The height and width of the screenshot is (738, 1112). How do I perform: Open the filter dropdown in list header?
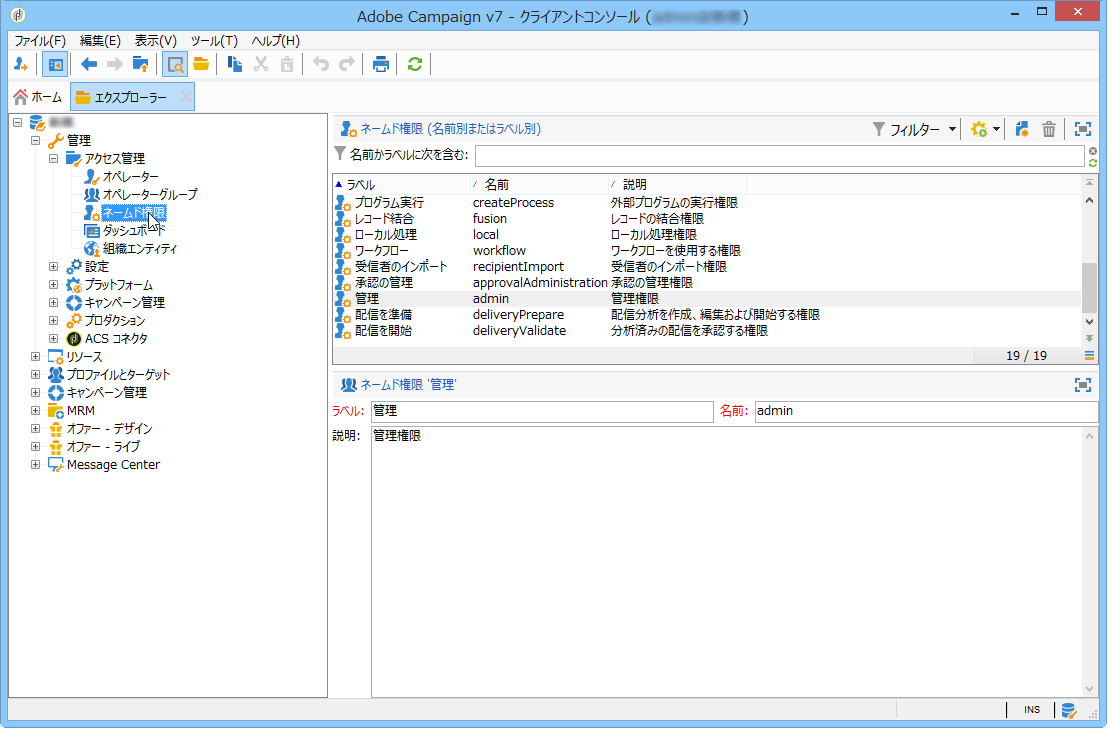(915, 129)
